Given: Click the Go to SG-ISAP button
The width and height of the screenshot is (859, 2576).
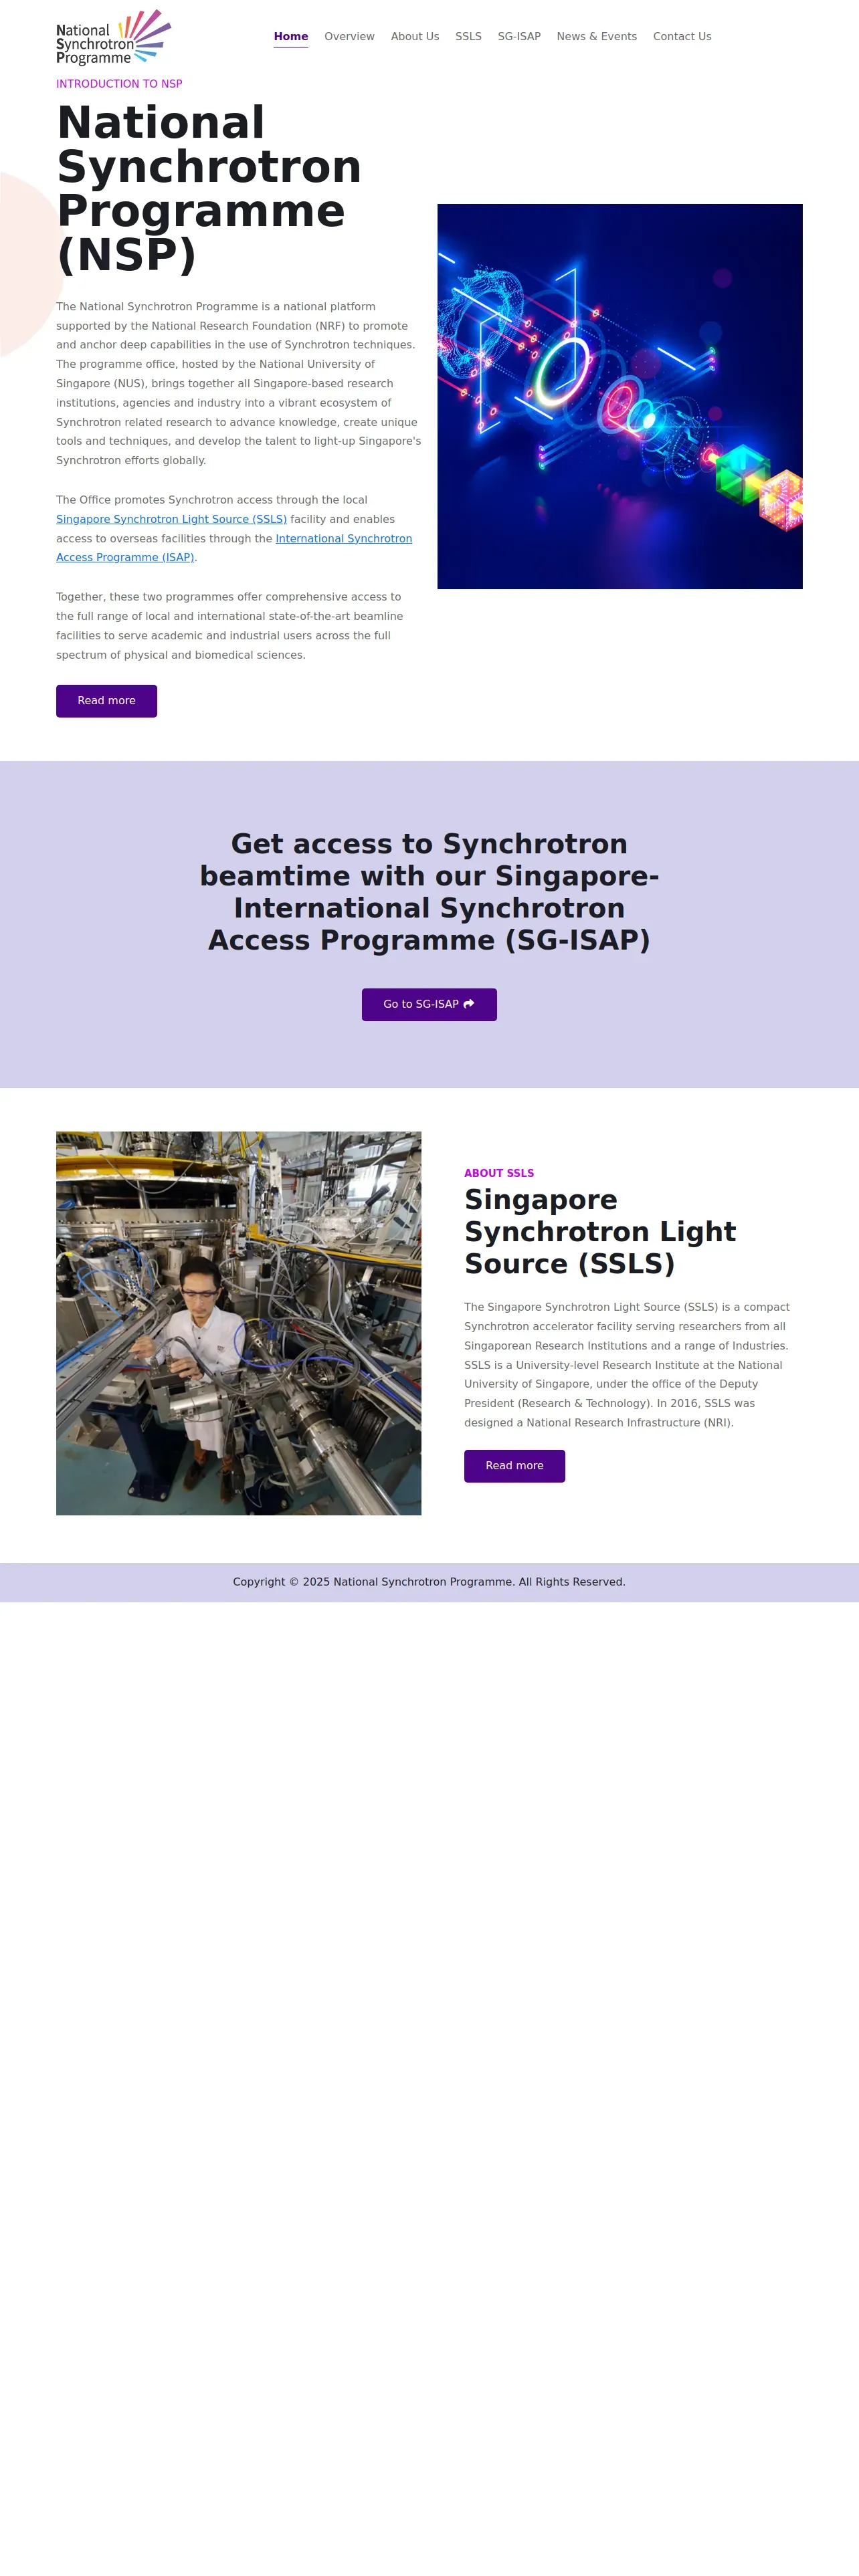Looking at the screenshot, I should (x=429, y=1004).
